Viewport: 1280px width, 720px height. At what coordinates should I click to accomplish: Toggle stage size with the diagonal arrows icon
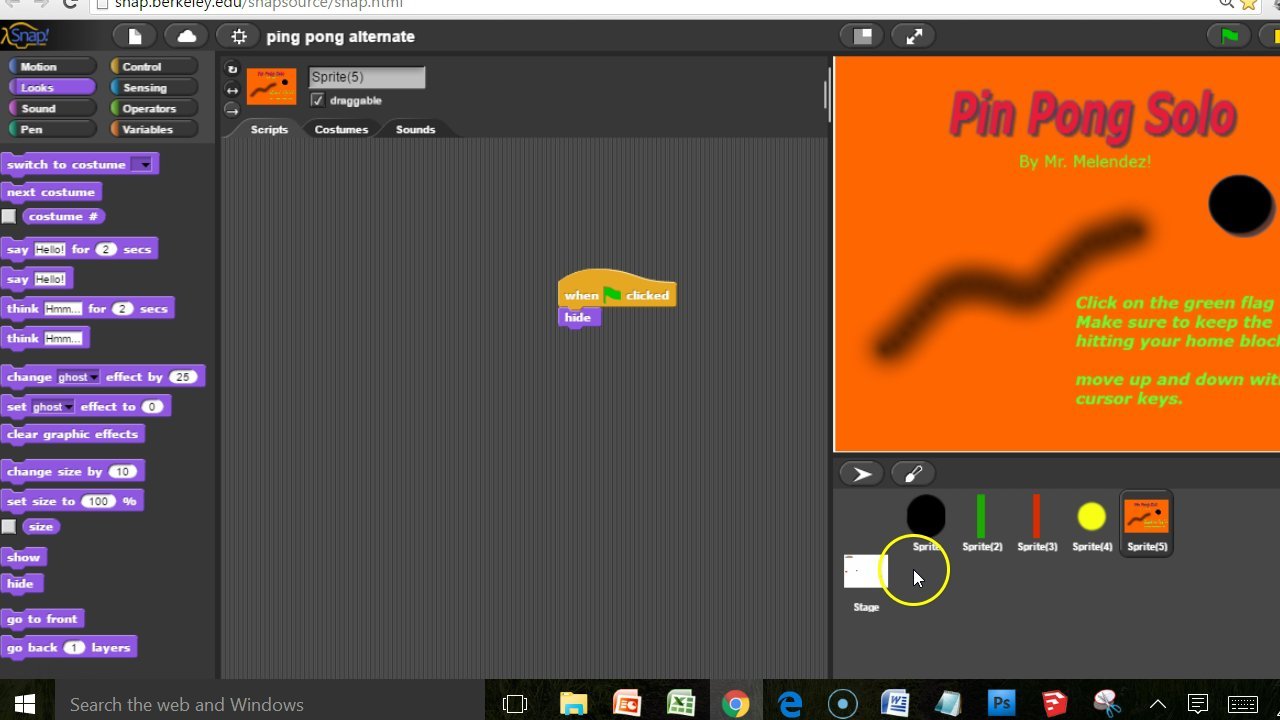pos(913,35)
